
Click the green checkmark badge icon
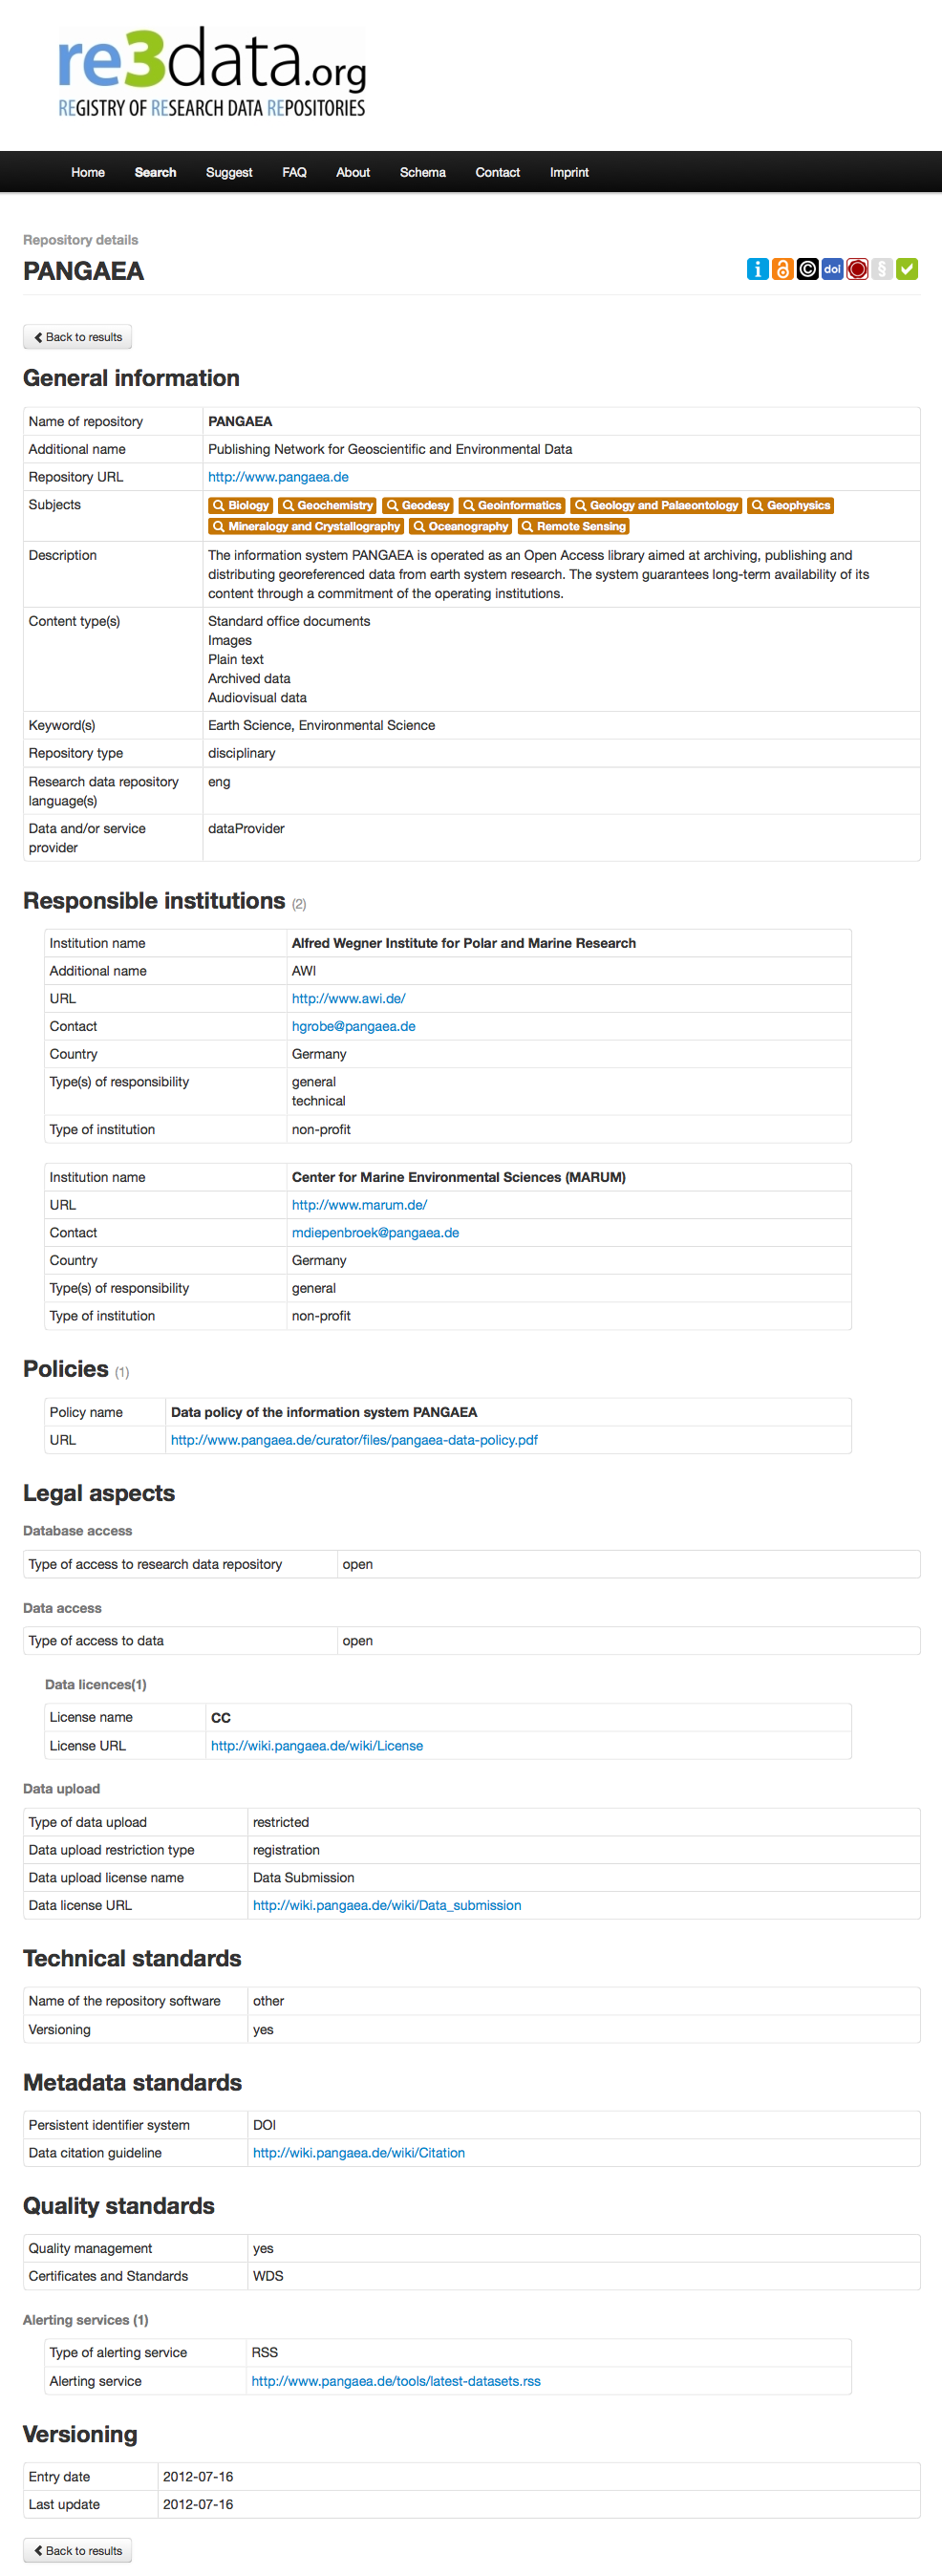point(907,269)
